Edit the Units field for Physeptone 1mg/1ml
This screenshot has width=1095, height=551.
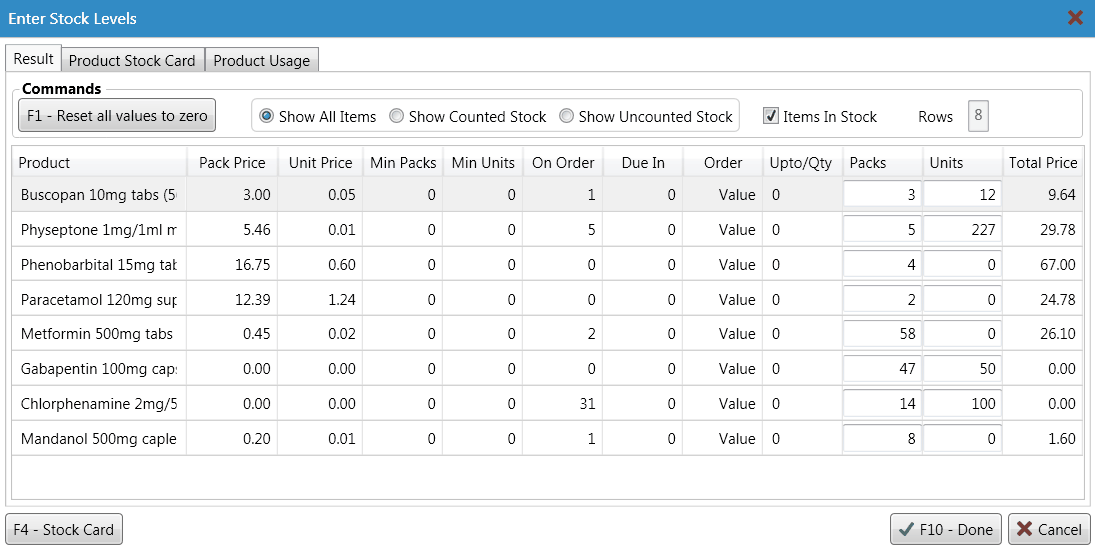pyautogui.click(x=962, y=229)
